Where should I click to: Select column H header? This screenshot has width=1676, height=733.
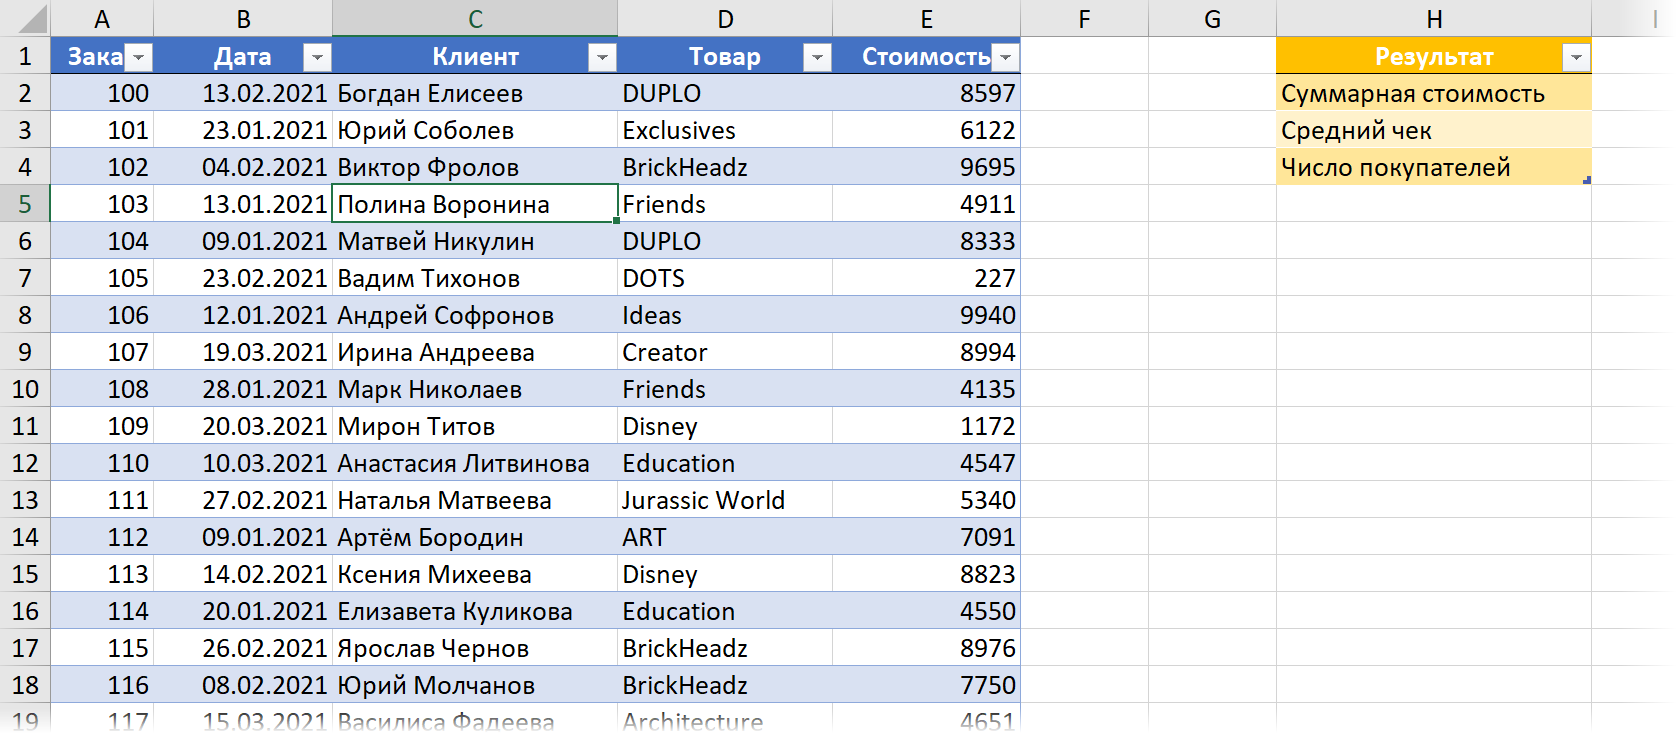click(x=1434, y=19)
